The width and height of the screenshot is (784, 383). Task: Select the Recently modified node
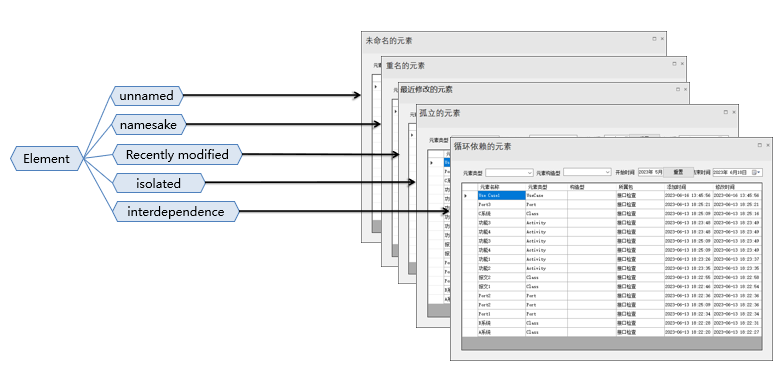177,154
